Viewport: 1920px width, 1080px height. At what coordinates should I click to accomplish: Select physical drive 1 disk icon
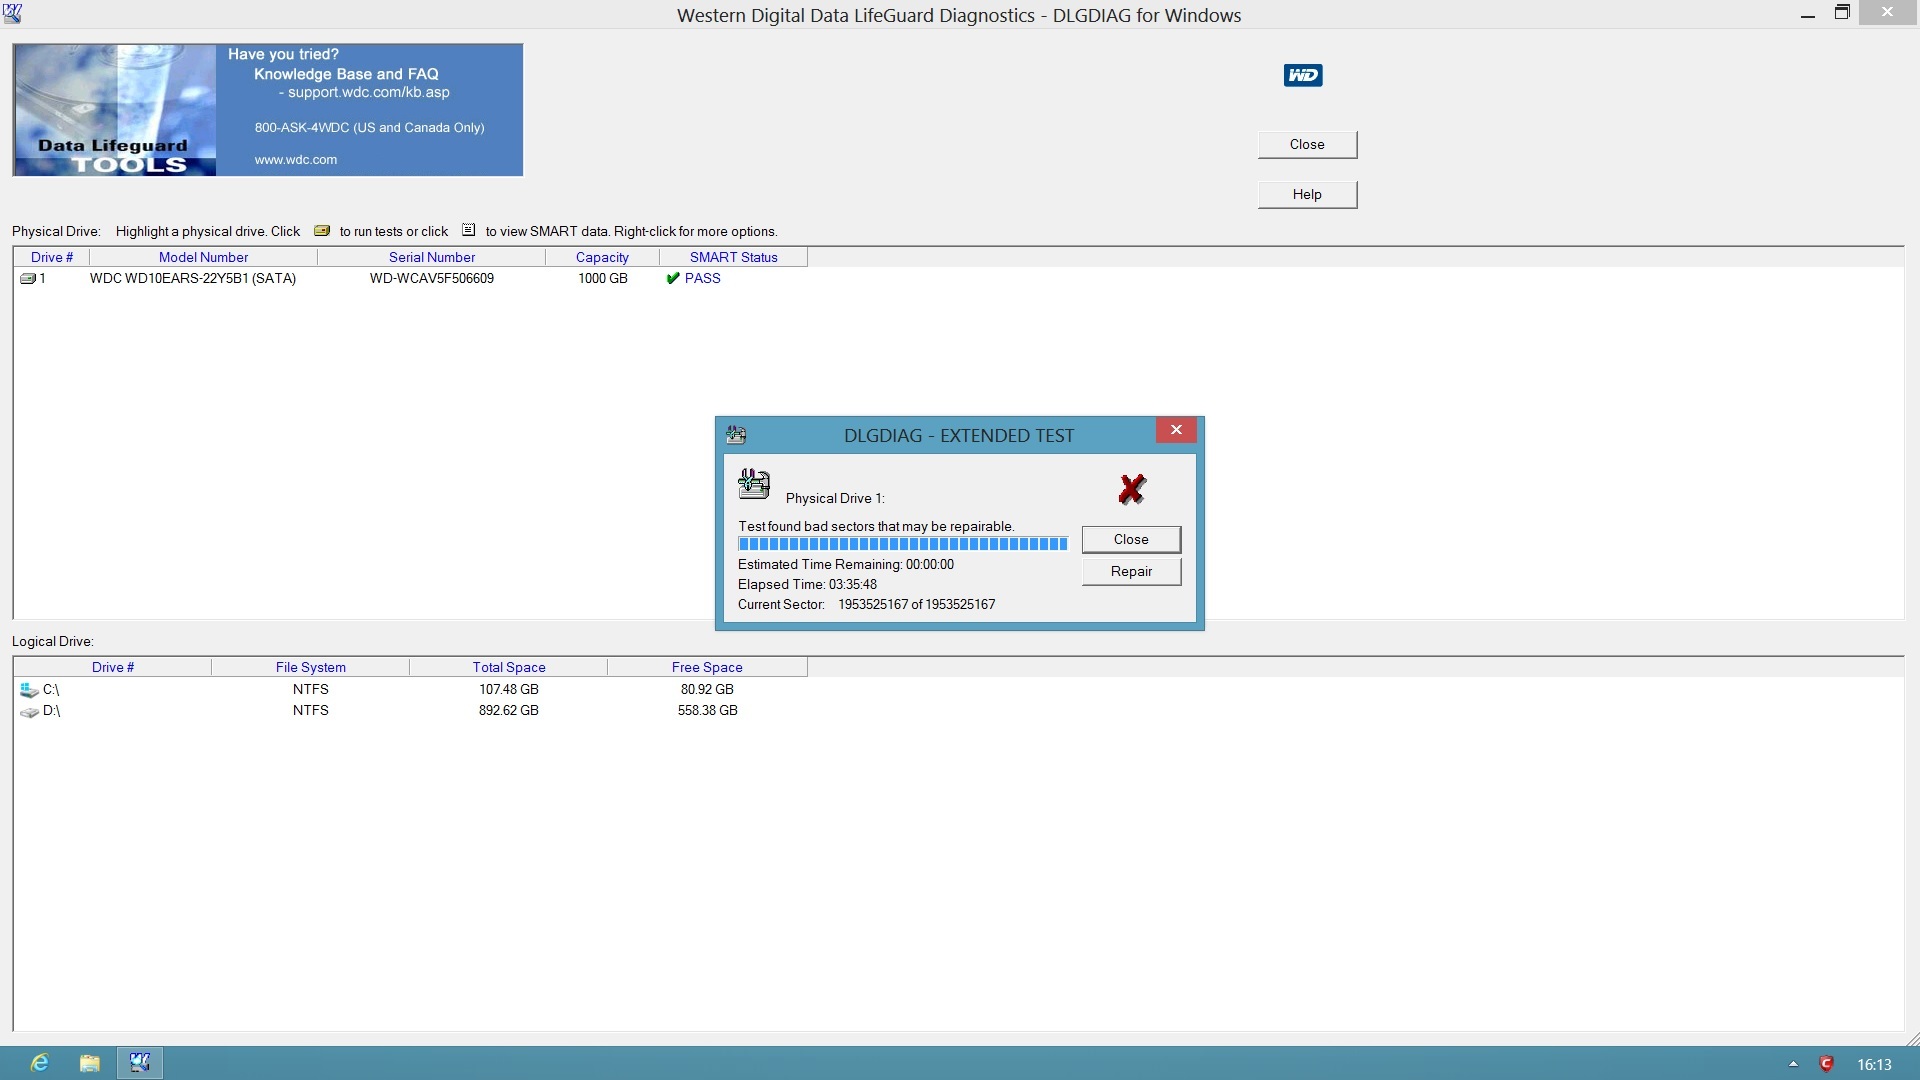pyautogui.click(x=28, y=279)
